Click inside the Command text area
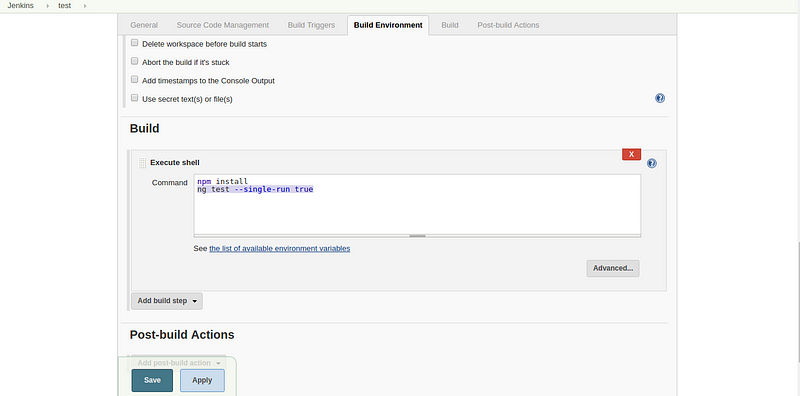The image size is (800, 396). (x=417, y=204)
